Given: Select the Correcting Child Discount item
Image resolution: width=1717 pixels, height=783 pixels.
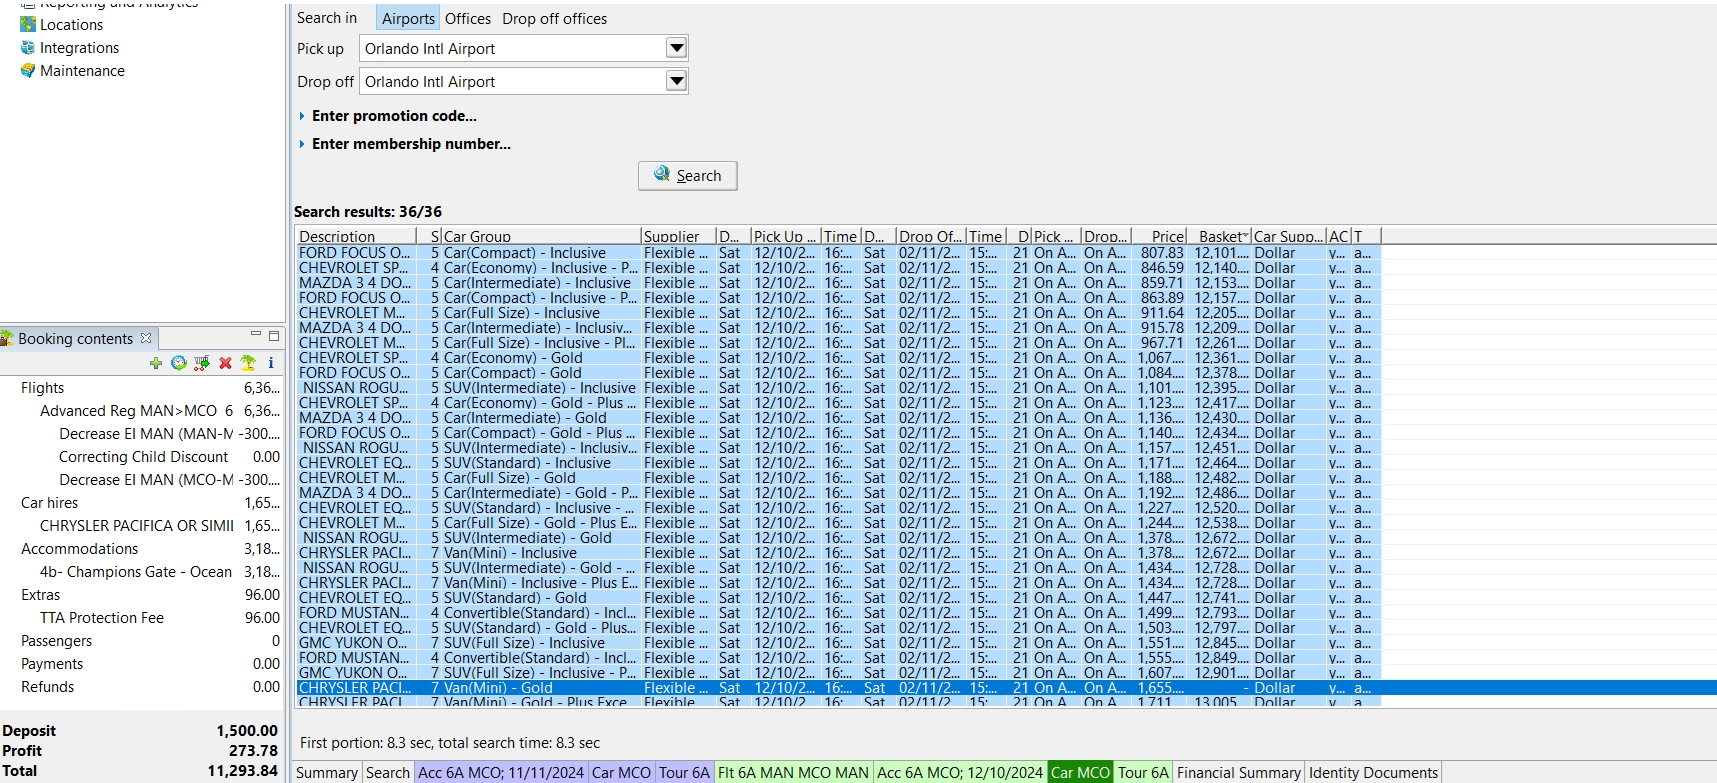Looking at the screenshot, I should (140, 457).
